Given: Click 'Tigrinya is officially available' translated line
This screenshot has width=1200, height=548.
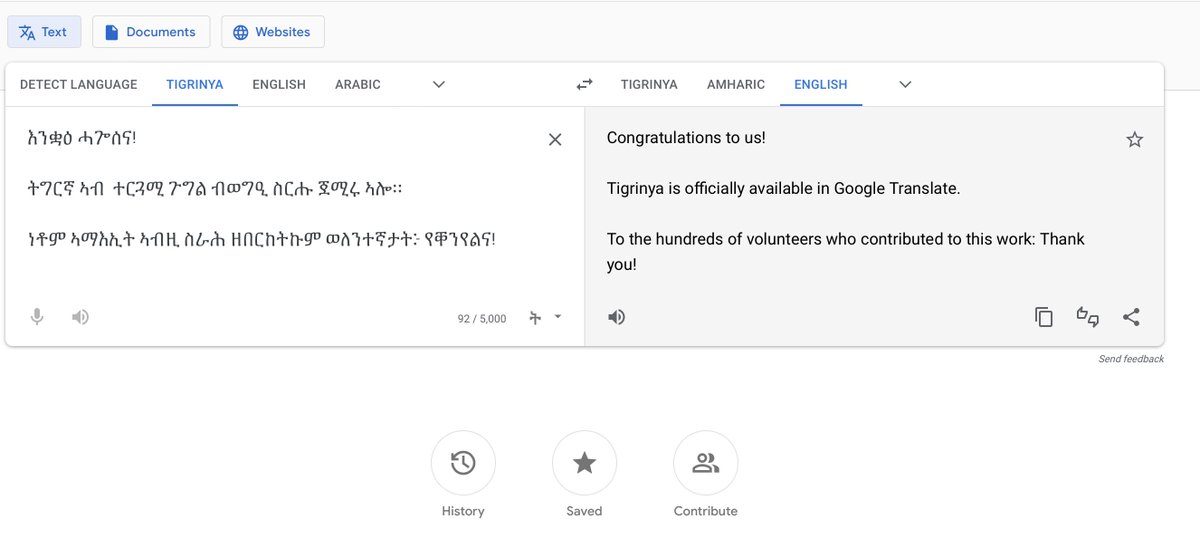Looking at the screenshot, I should pos(783,189).
